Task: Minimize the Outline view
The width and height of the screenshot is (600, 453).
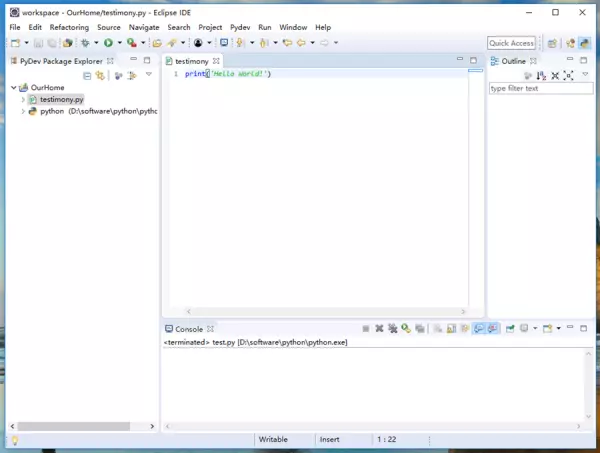Action: (x=570, y=59)
